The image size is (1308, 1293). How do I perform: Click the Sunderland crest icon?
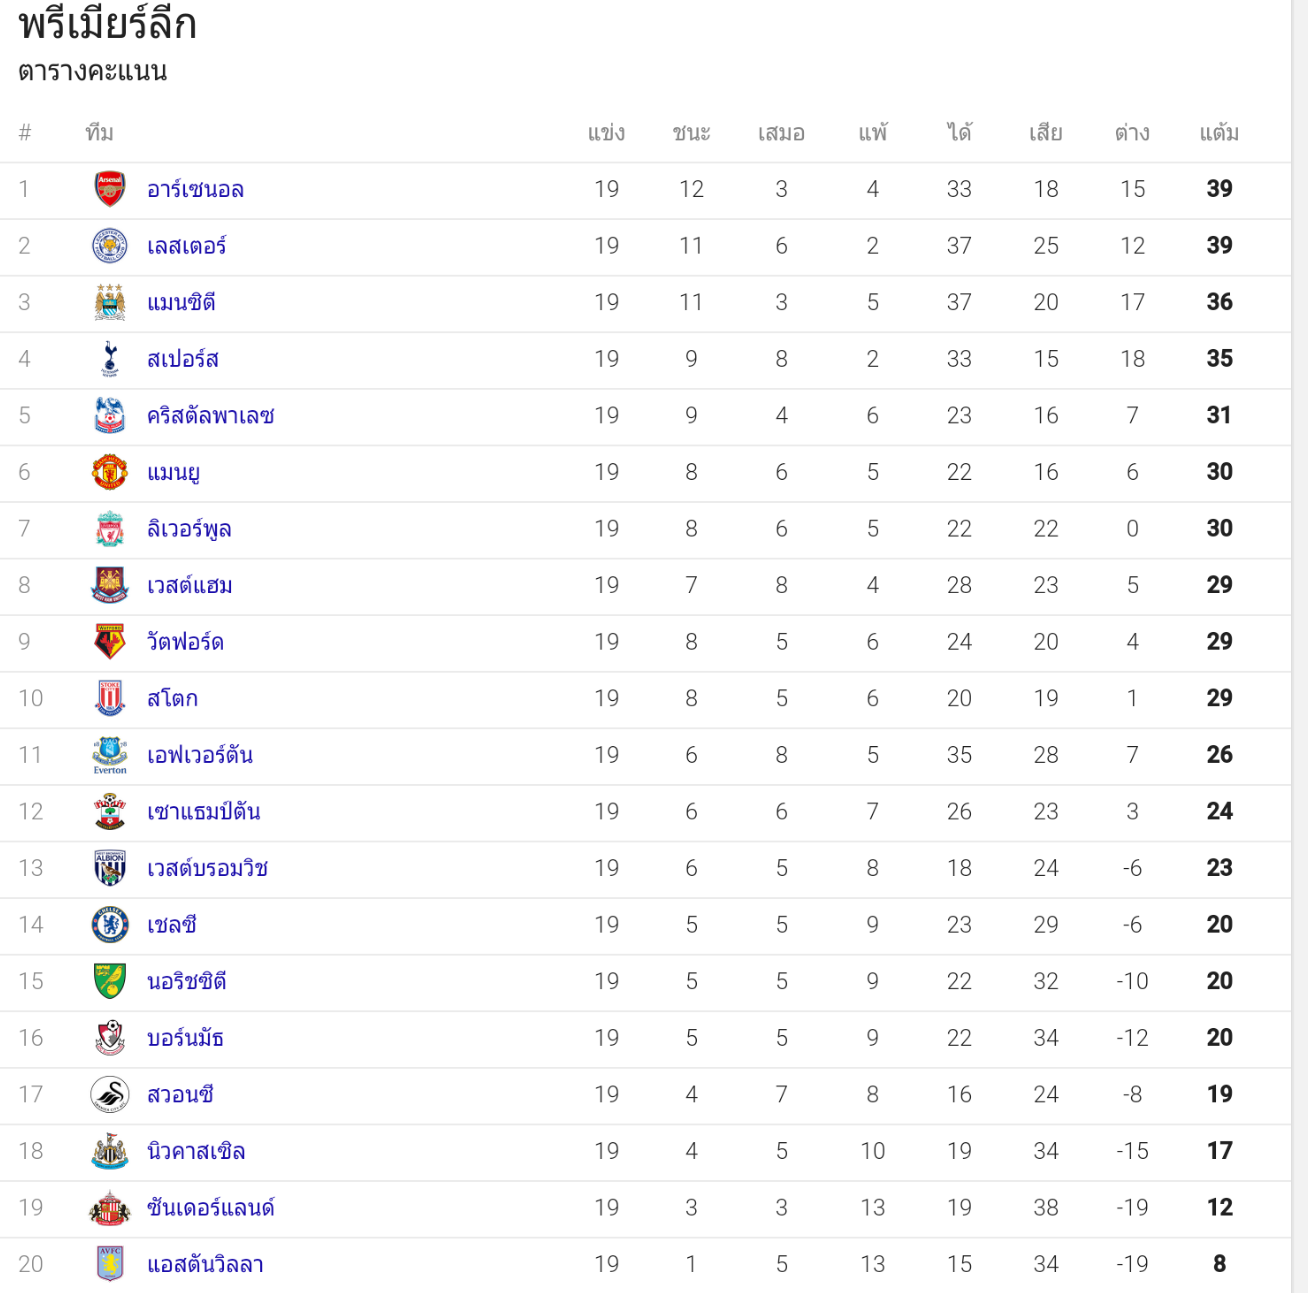pos(110,1208)
